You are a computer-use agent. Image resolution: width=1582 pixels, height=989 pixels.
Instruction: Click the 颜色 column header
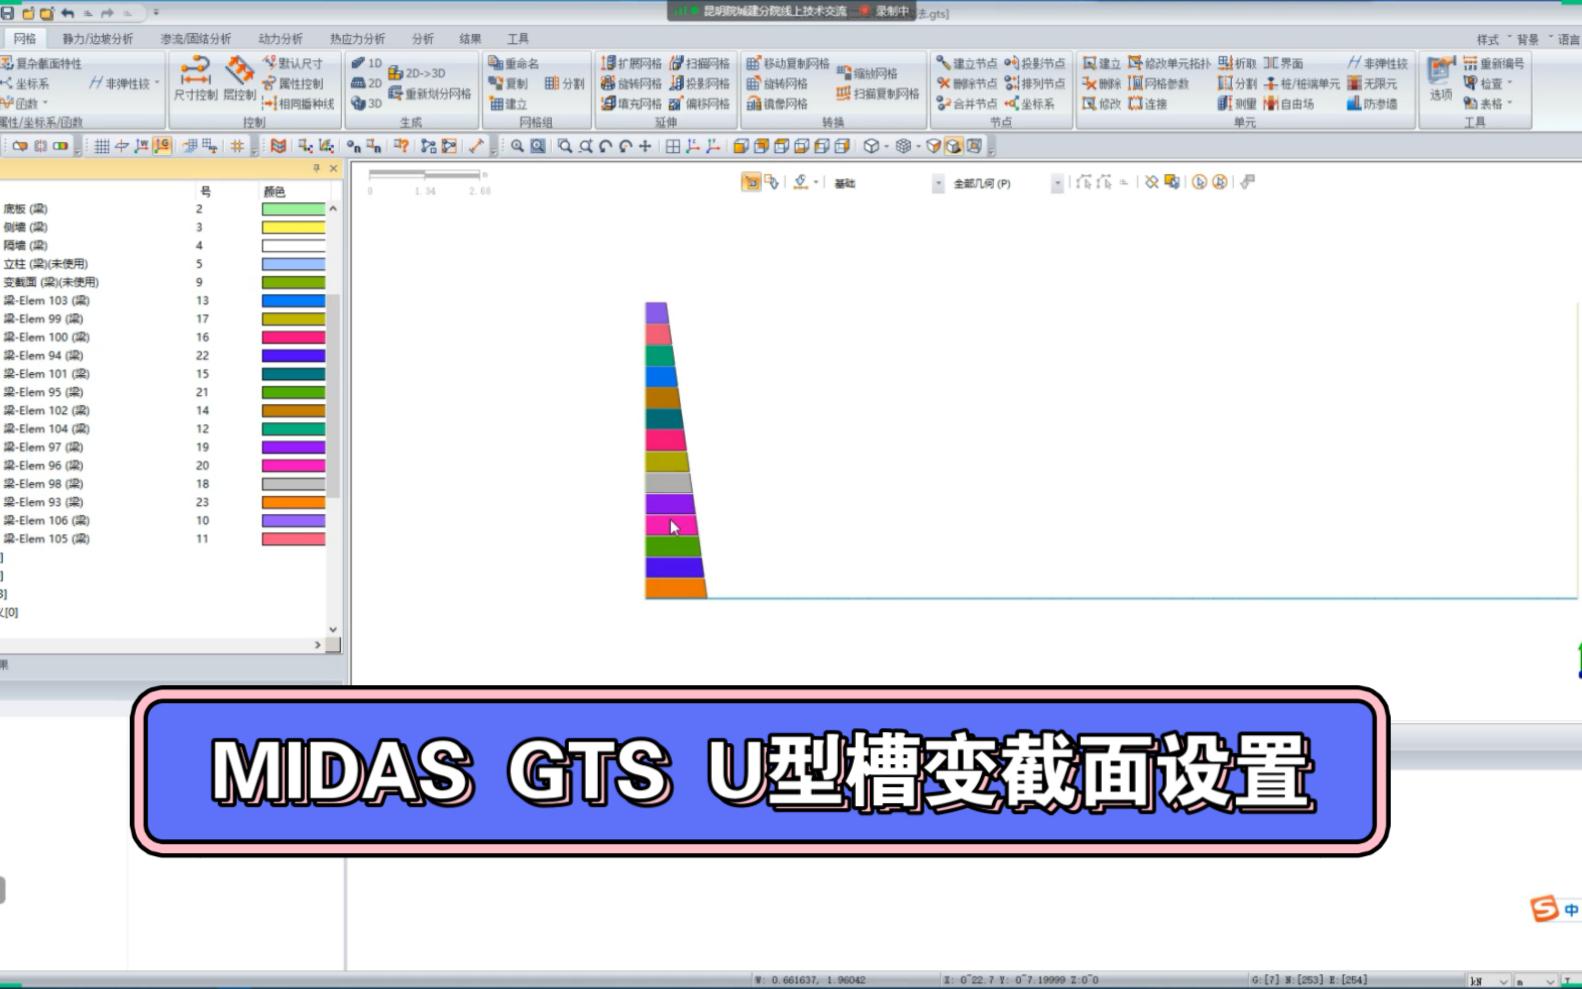pyautogui.click(x=274, y=191)
